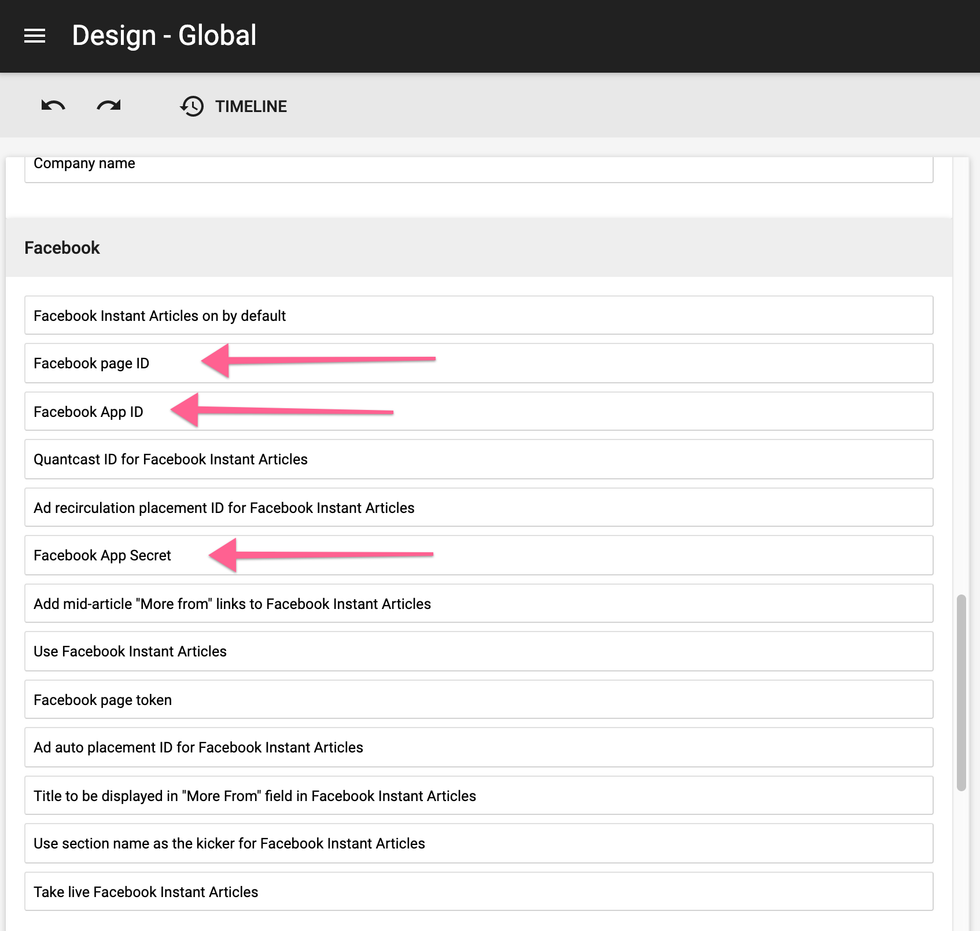Viewport: 980px width, 931px height.
Task: Select Quantcast ID for Facebook Instant Articles
Action: click(x=480, y=459)
